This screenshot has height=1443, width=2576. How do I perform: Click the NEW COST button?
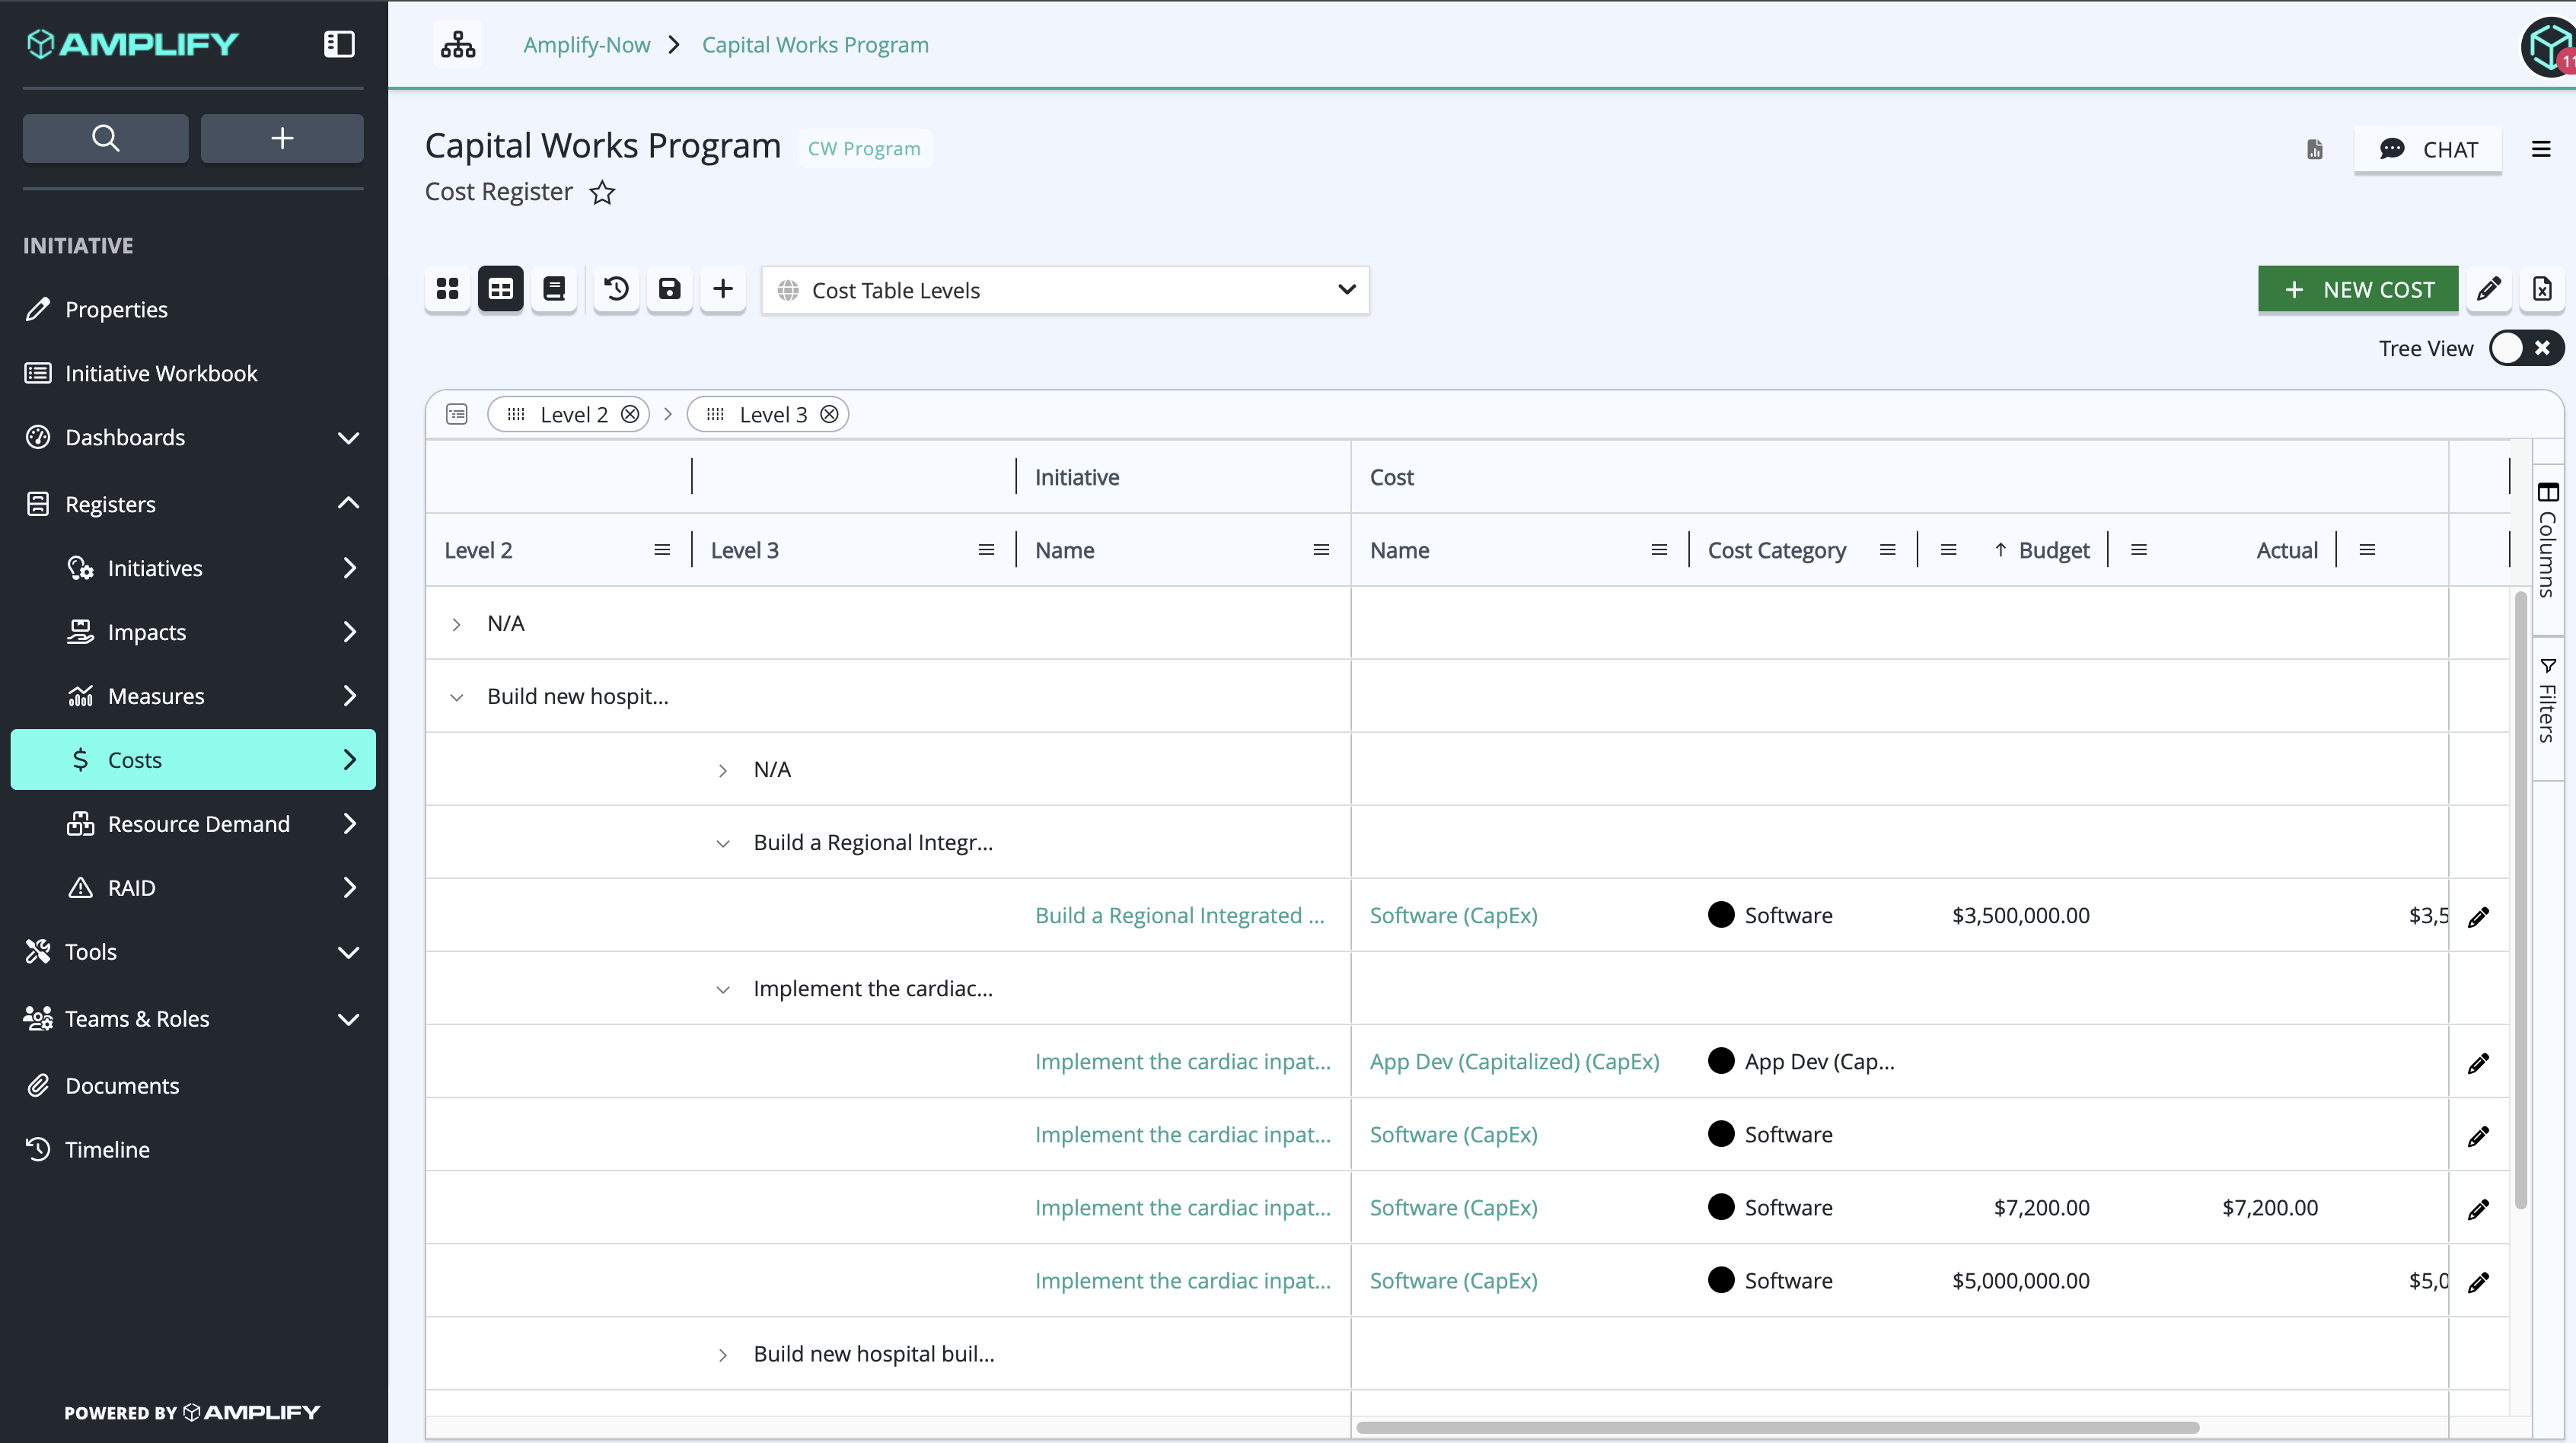[2358, 290]
